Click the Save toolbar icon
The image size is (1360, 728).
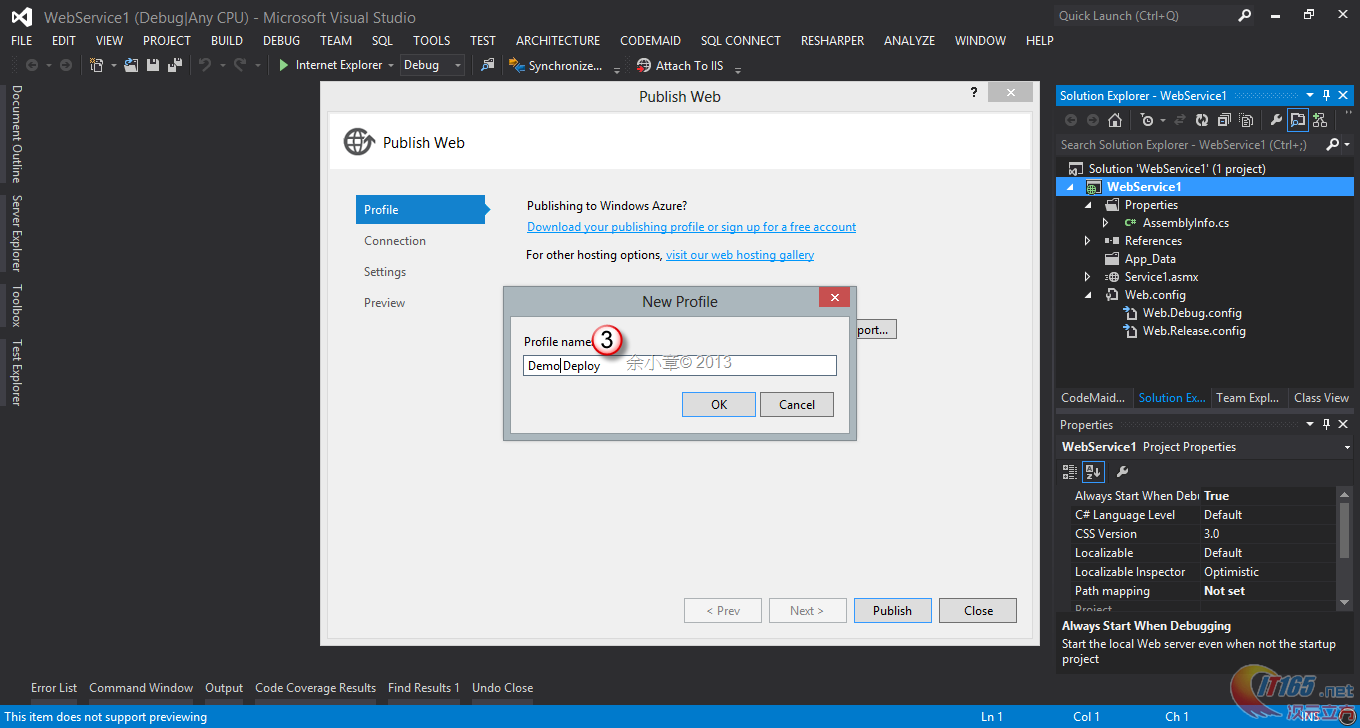pyautogui.click(x=153, y=65)
